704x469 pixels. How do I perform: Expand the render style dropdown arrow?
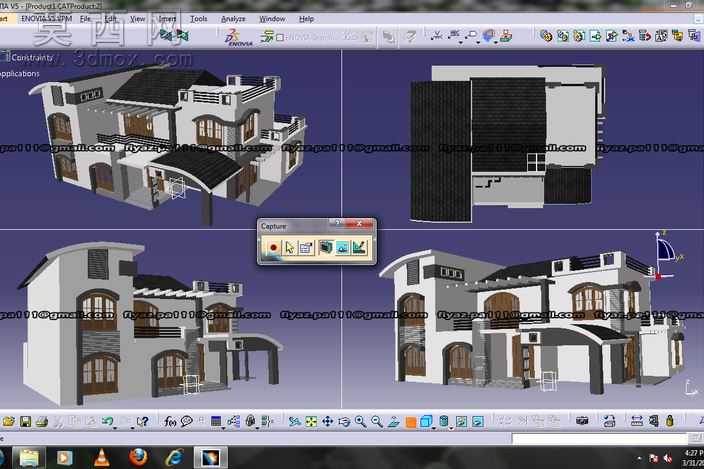[451, 427]
